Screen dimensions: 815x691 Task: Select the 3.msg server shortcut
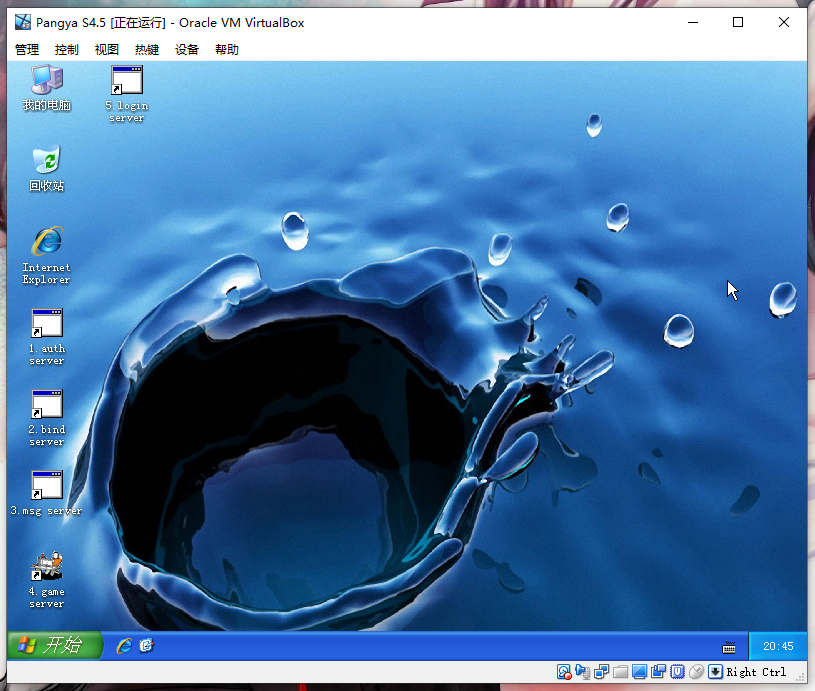click(46, 493)
